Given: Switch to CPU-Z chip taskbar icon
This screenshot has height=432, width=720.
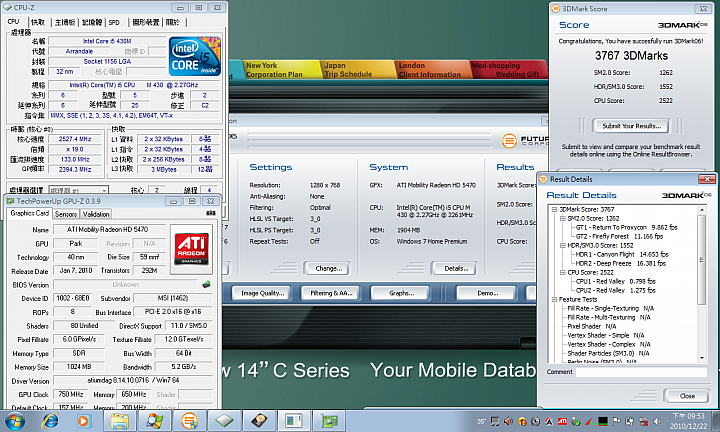Looking at the screenshot, I should [x=224, y=421].
